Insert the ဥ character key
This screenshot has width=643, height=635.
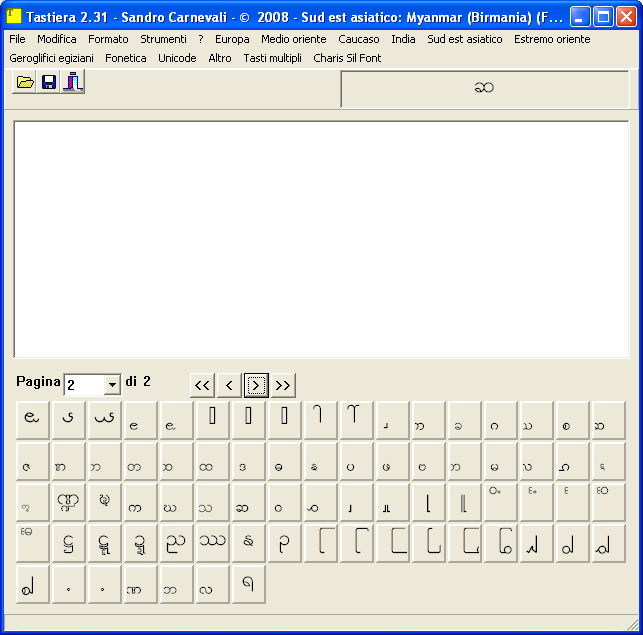pos(285,543)
